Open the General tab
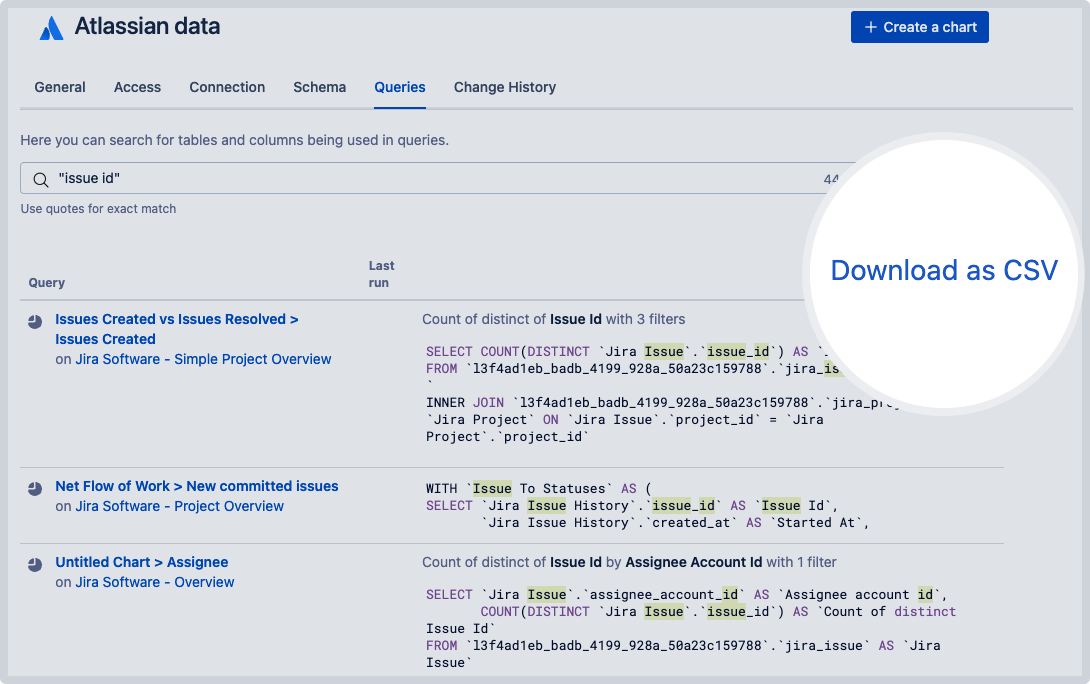The width and height of the screenshot is (1090, 684). [60, 87]
